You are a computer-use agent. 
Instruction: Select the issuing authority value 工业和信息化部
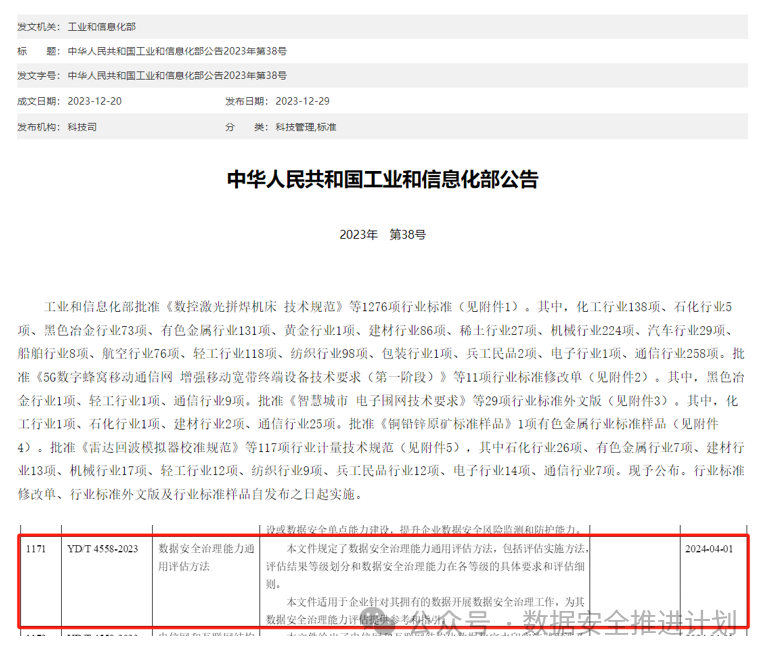click(102, 26)
